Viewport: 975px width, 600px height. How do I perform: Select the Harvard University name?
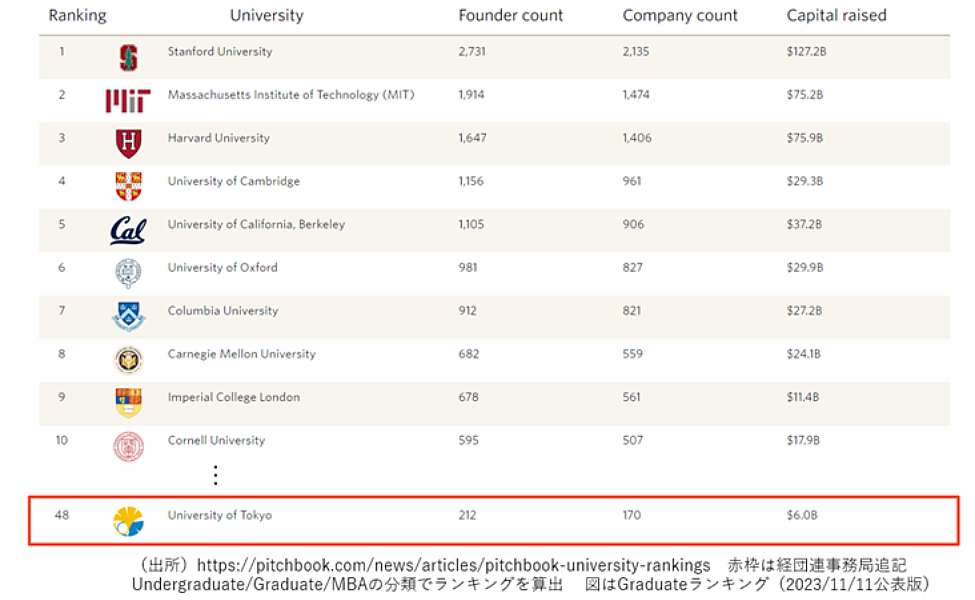click(x=219, y=138)
